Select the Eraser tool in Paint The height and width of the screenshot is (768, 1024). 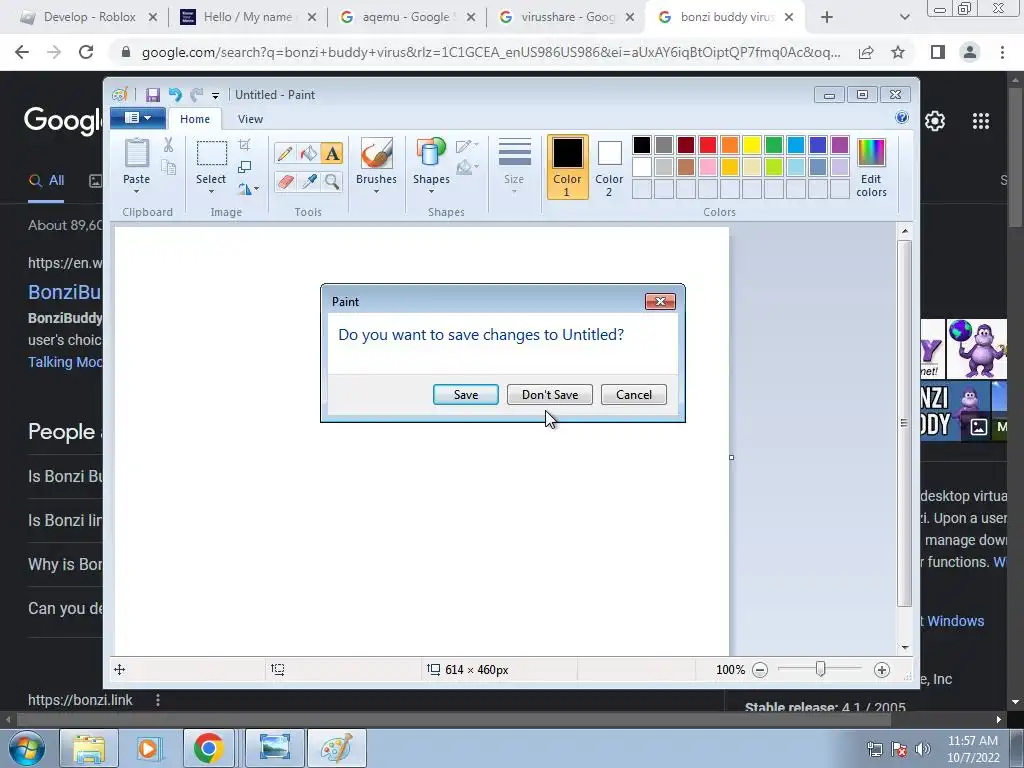(x=285, y=181)
